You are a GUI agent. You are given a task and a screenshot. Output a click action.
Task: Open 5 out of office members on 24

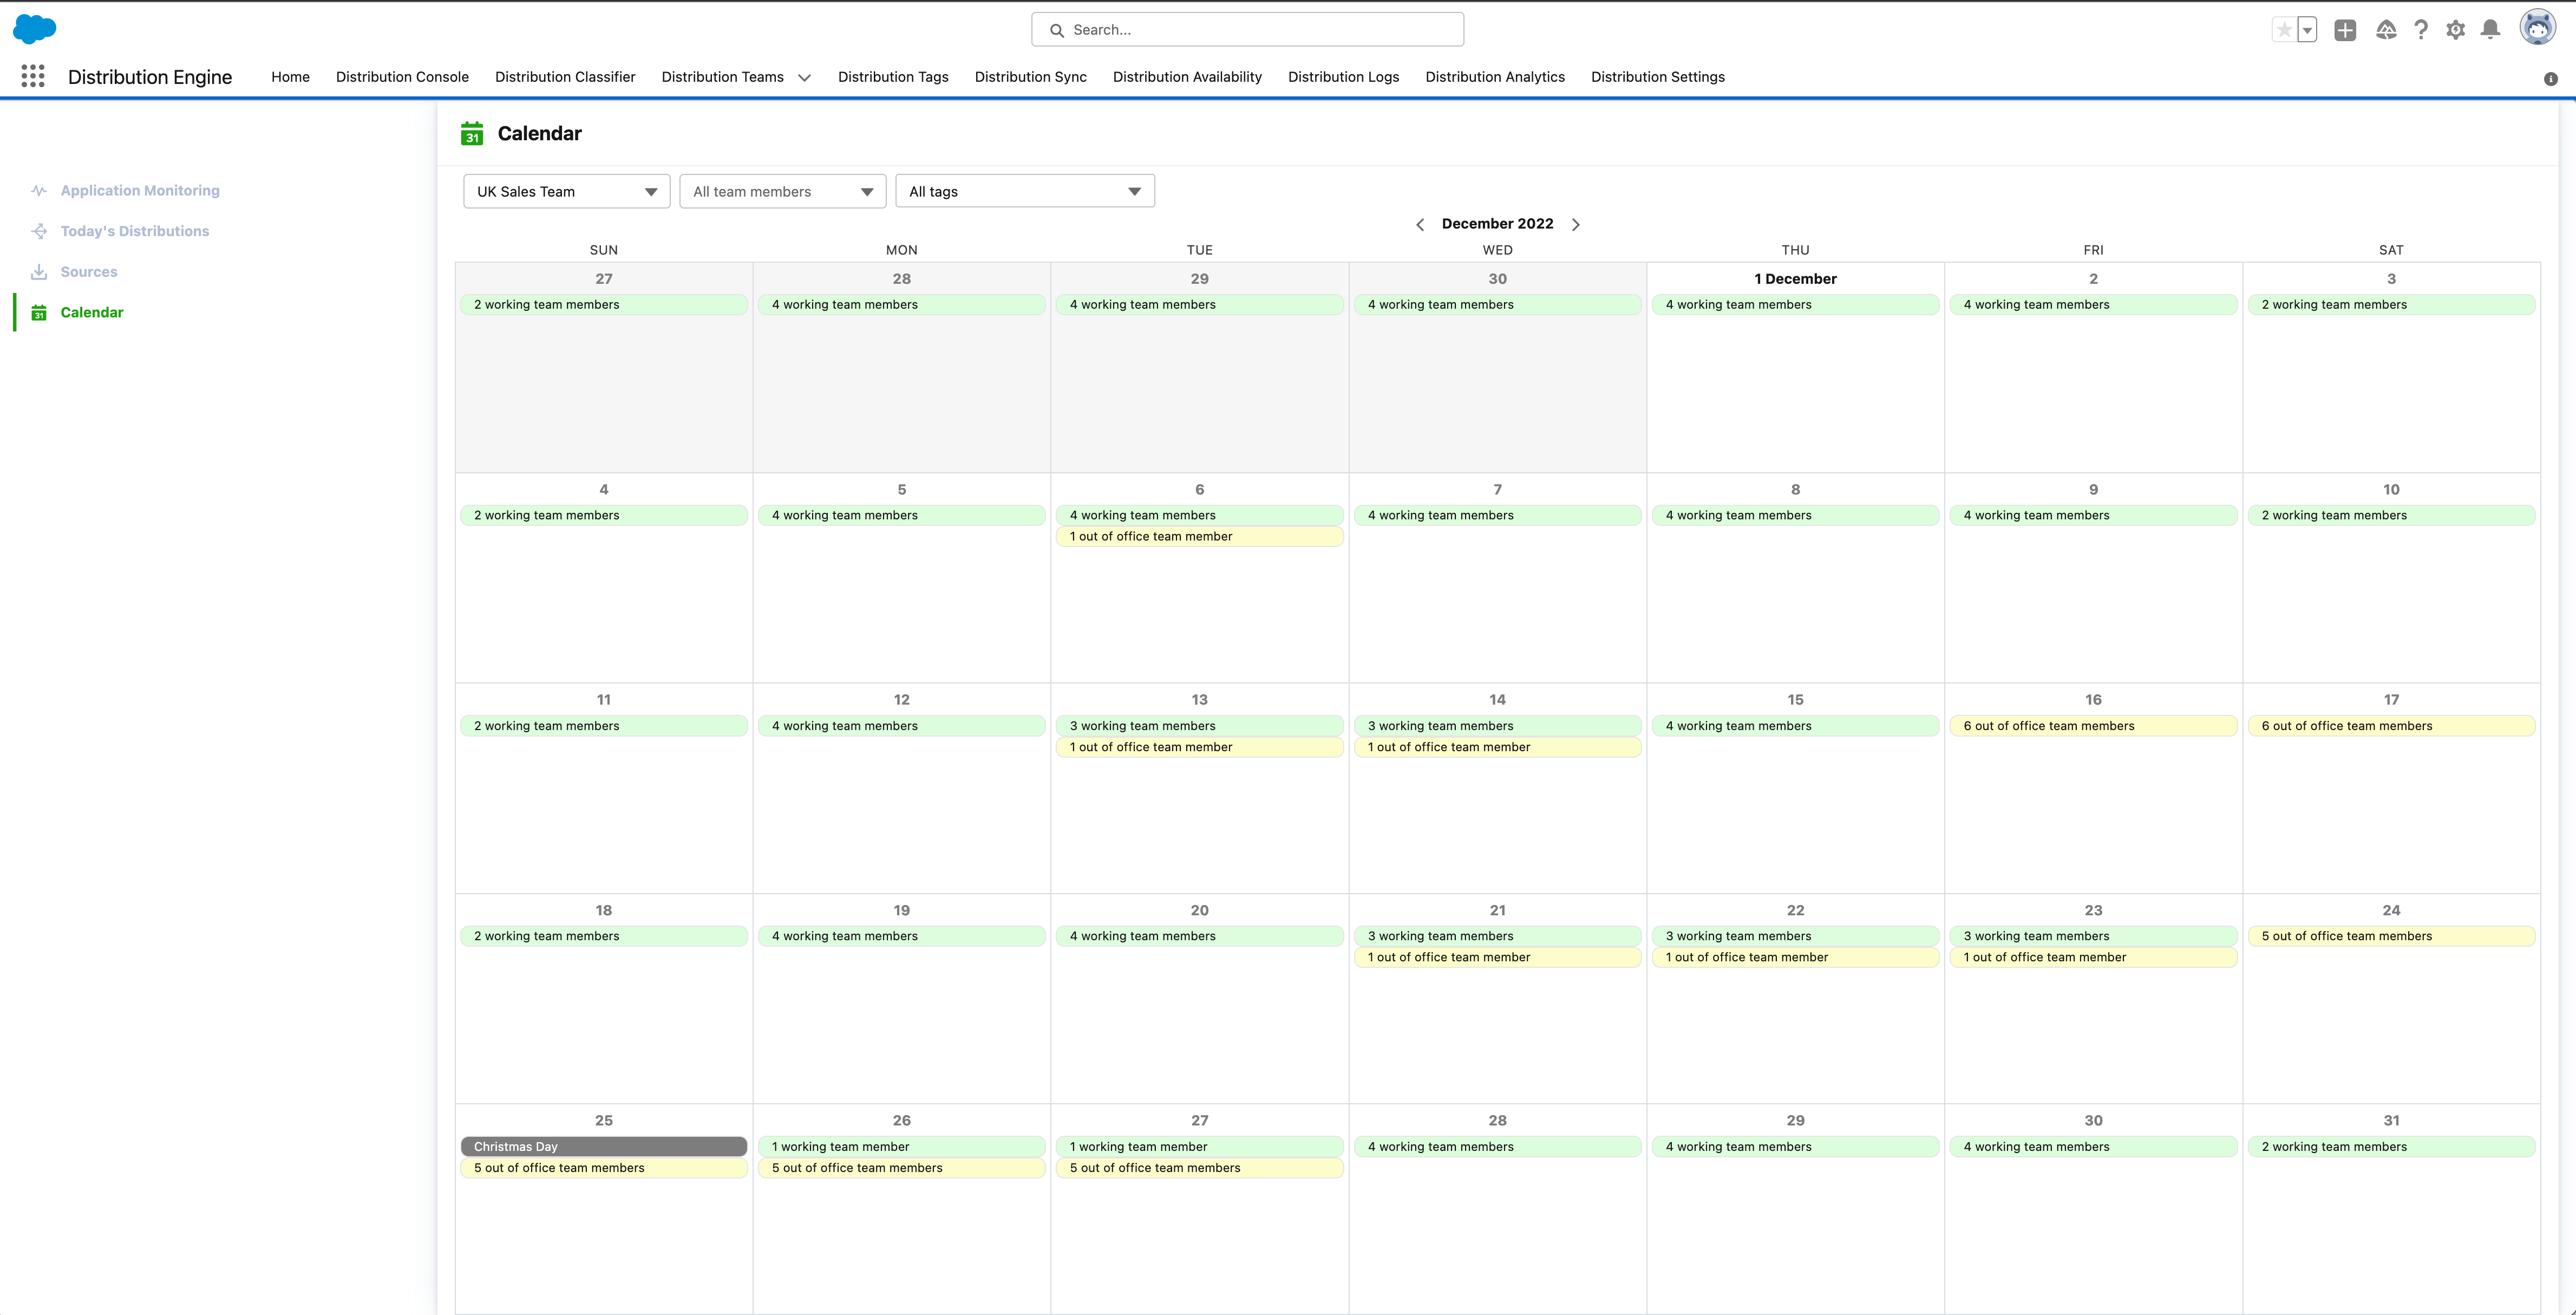pyautogui.click(x=2391, y=936)
